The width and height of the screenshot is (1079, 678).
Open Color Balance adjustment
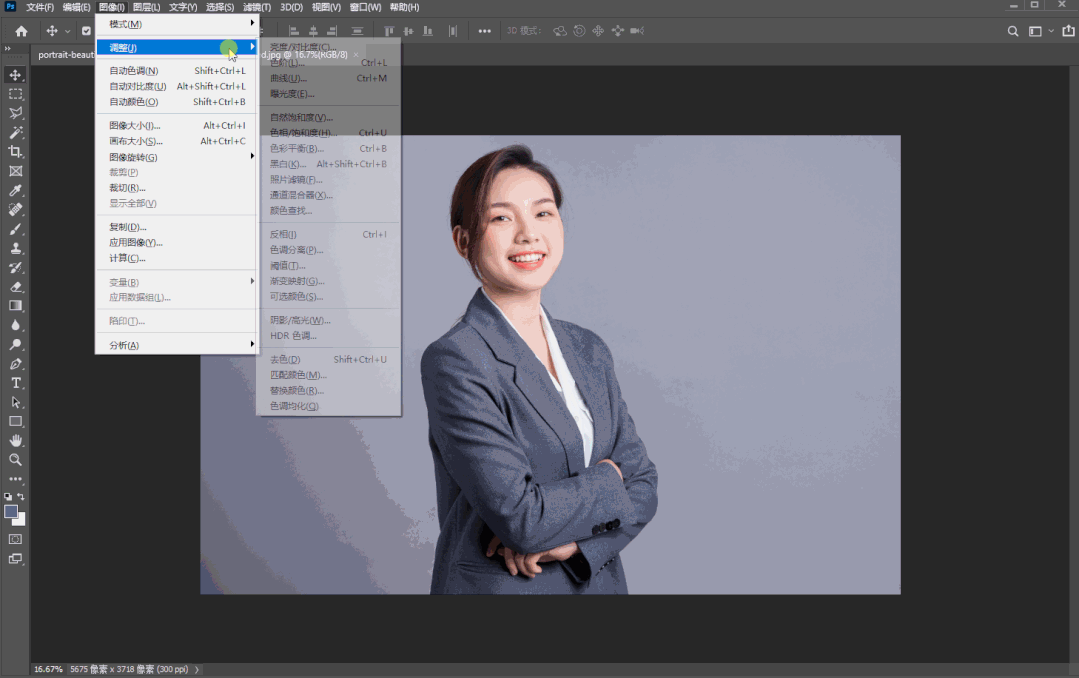click(328, 149)
